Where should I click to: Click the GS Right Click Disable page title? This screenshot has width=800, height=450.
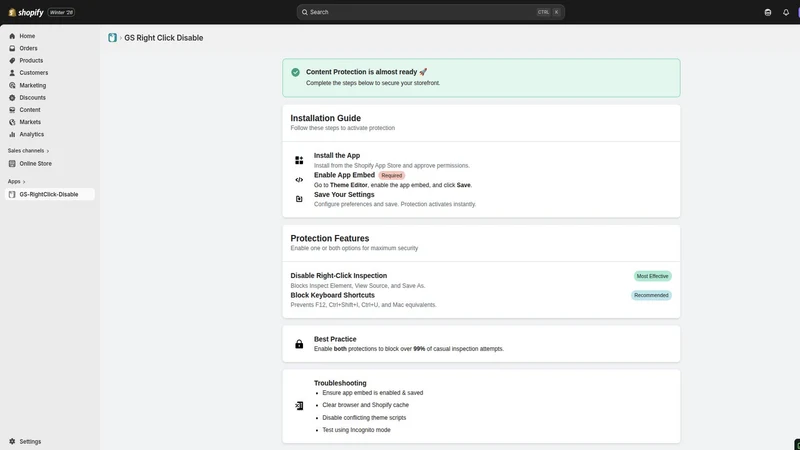pyautogui.click(x=164, y=38)
